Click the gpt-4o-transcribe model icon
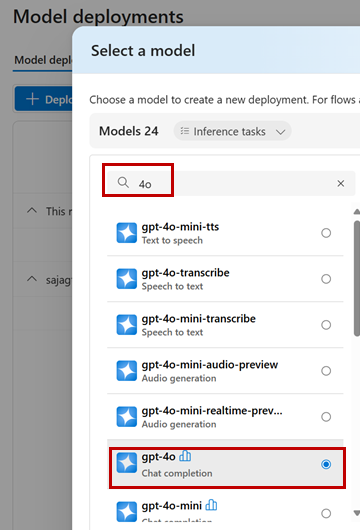This screenshot has width=360, height=530. (x=126, y=279)
